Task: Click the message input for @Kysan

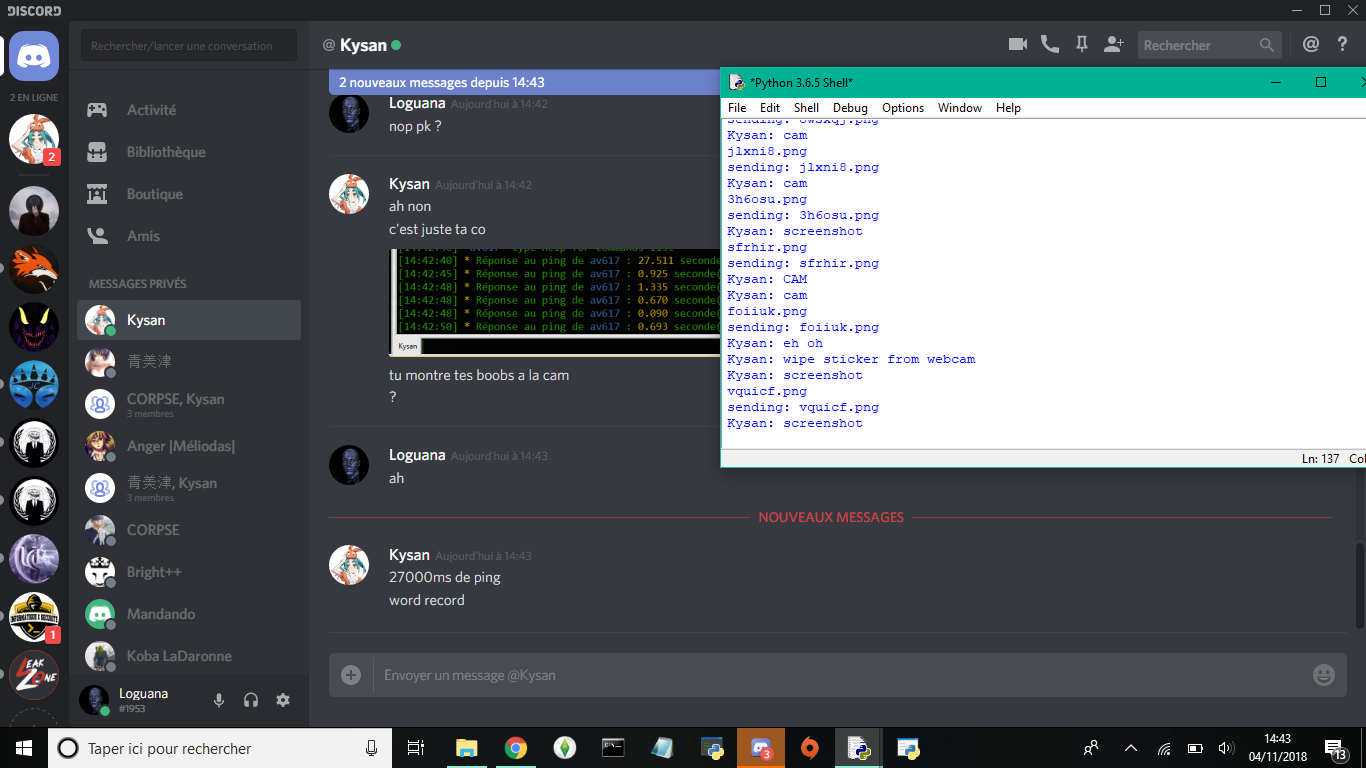Action: tap(840, 675)
